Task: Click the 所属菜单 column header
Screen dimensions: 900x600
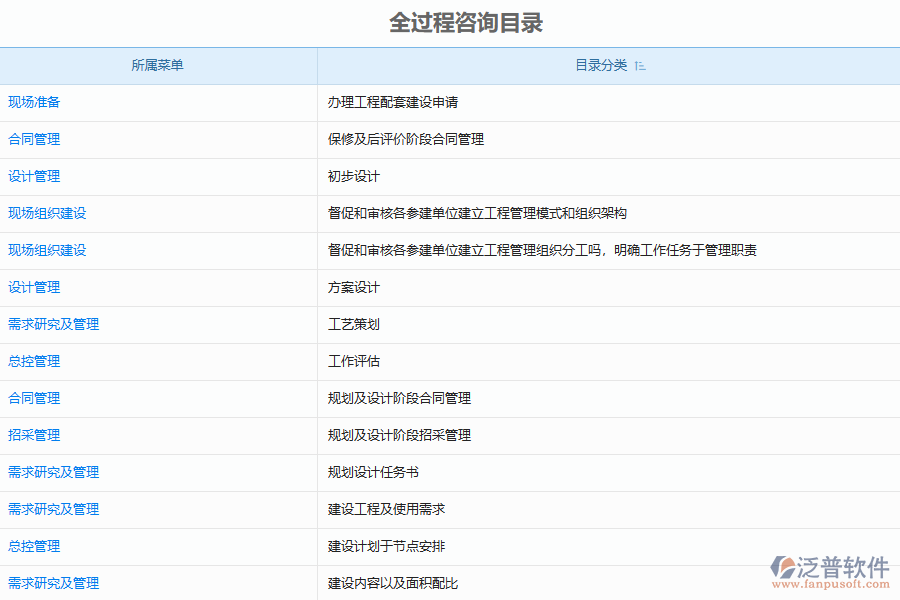Action: coord(158,66)
